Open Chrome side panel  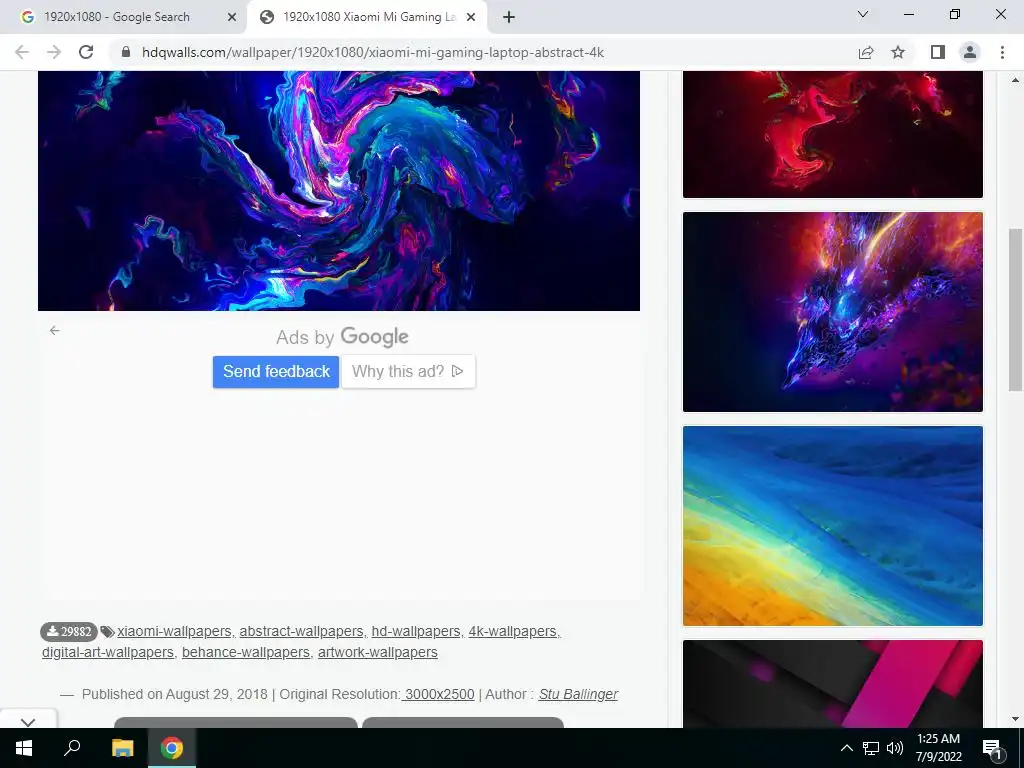click(938, 52)
